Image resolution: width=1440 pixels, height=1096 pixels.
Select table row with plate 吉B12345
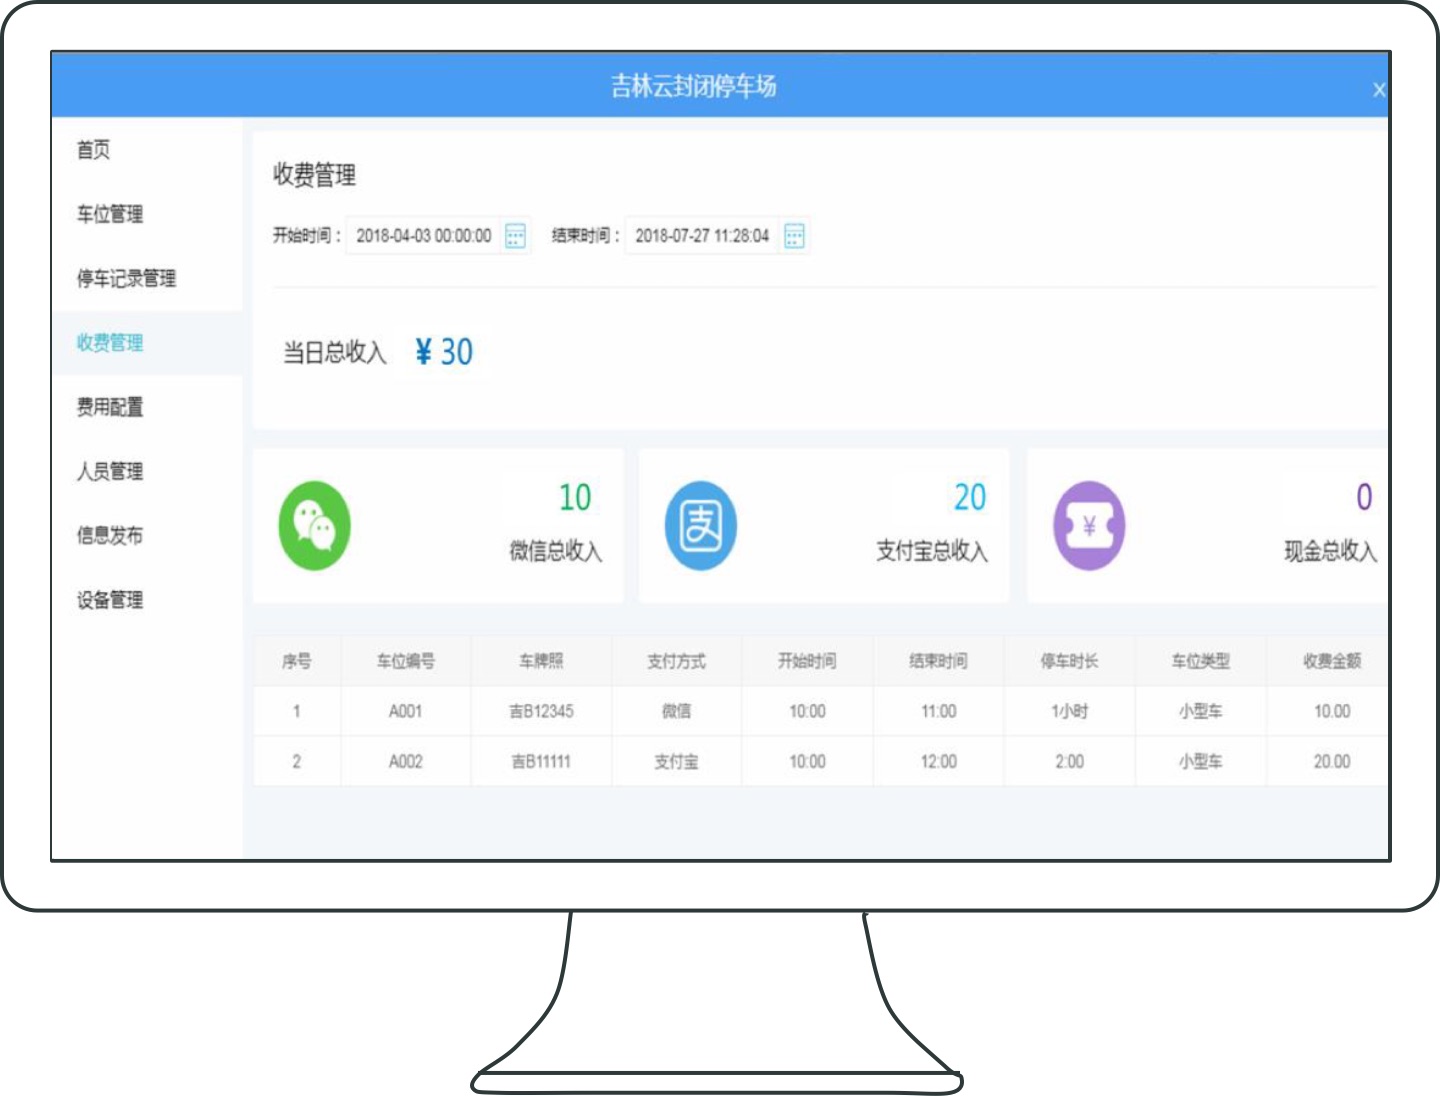(x=541, y=711)
